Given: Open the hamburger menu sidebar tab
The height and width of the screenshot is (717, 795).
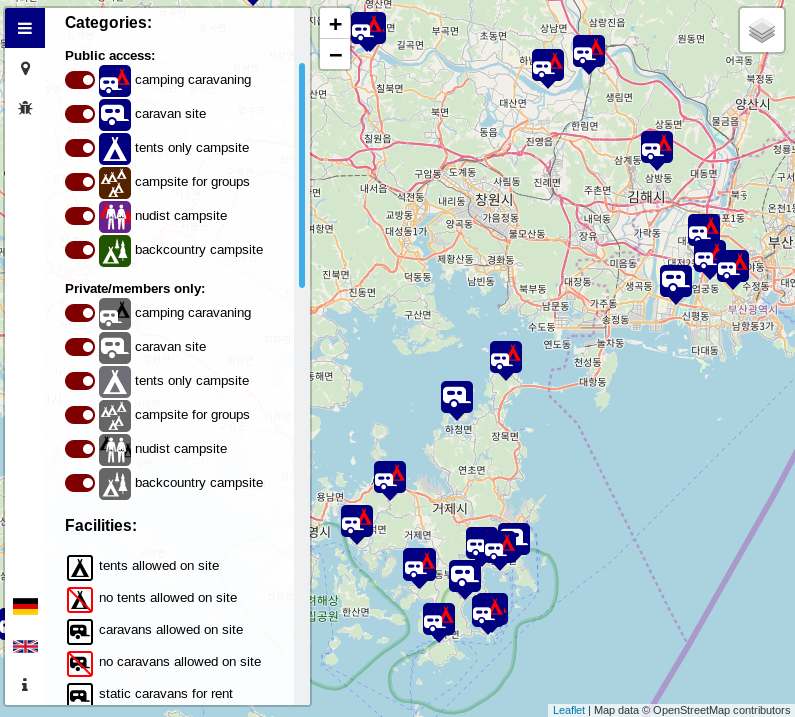Looking at the screenshot, I should point(25,28).
